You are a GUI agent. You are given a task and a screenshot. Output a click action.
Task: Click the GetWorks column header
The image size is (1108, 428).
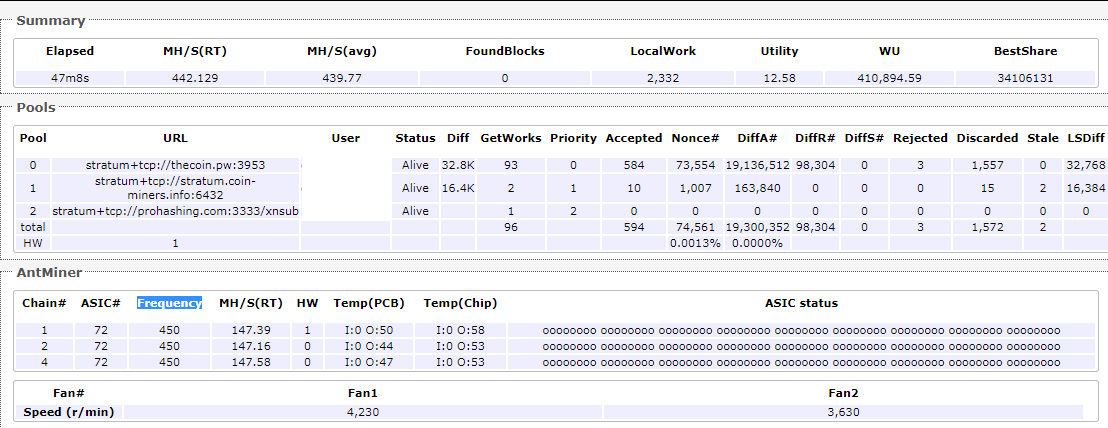click(x=511, y=138)
